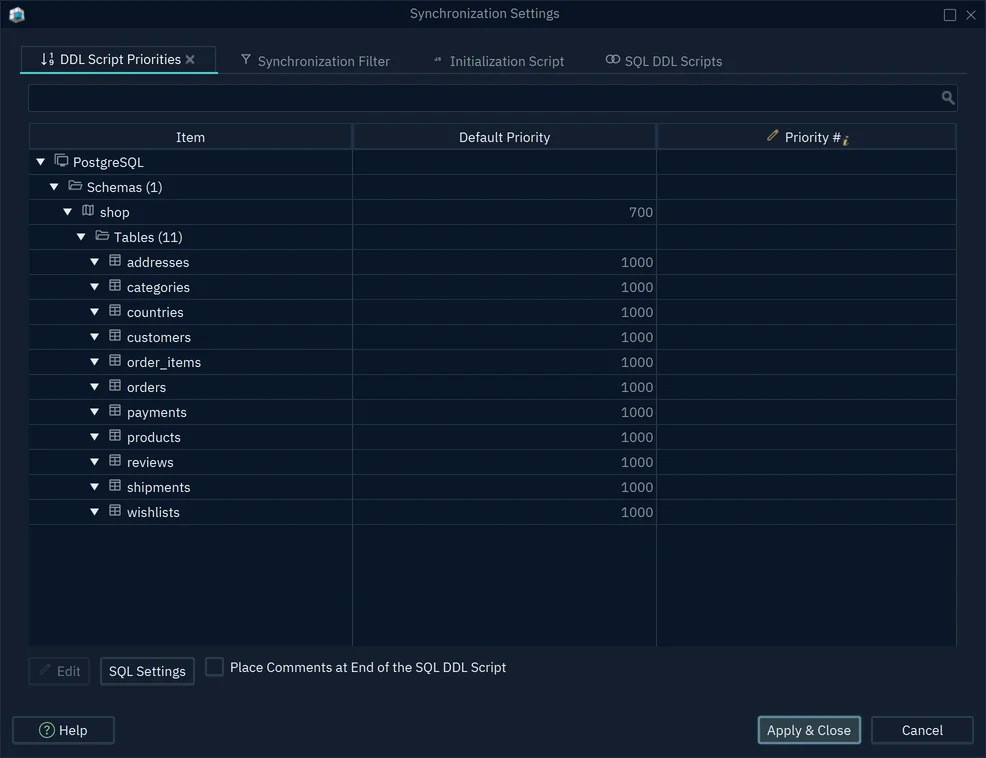This screenshot has height=758, width=986.
Task: Toggle the wishlists table expander arrow
Action: 94,512
